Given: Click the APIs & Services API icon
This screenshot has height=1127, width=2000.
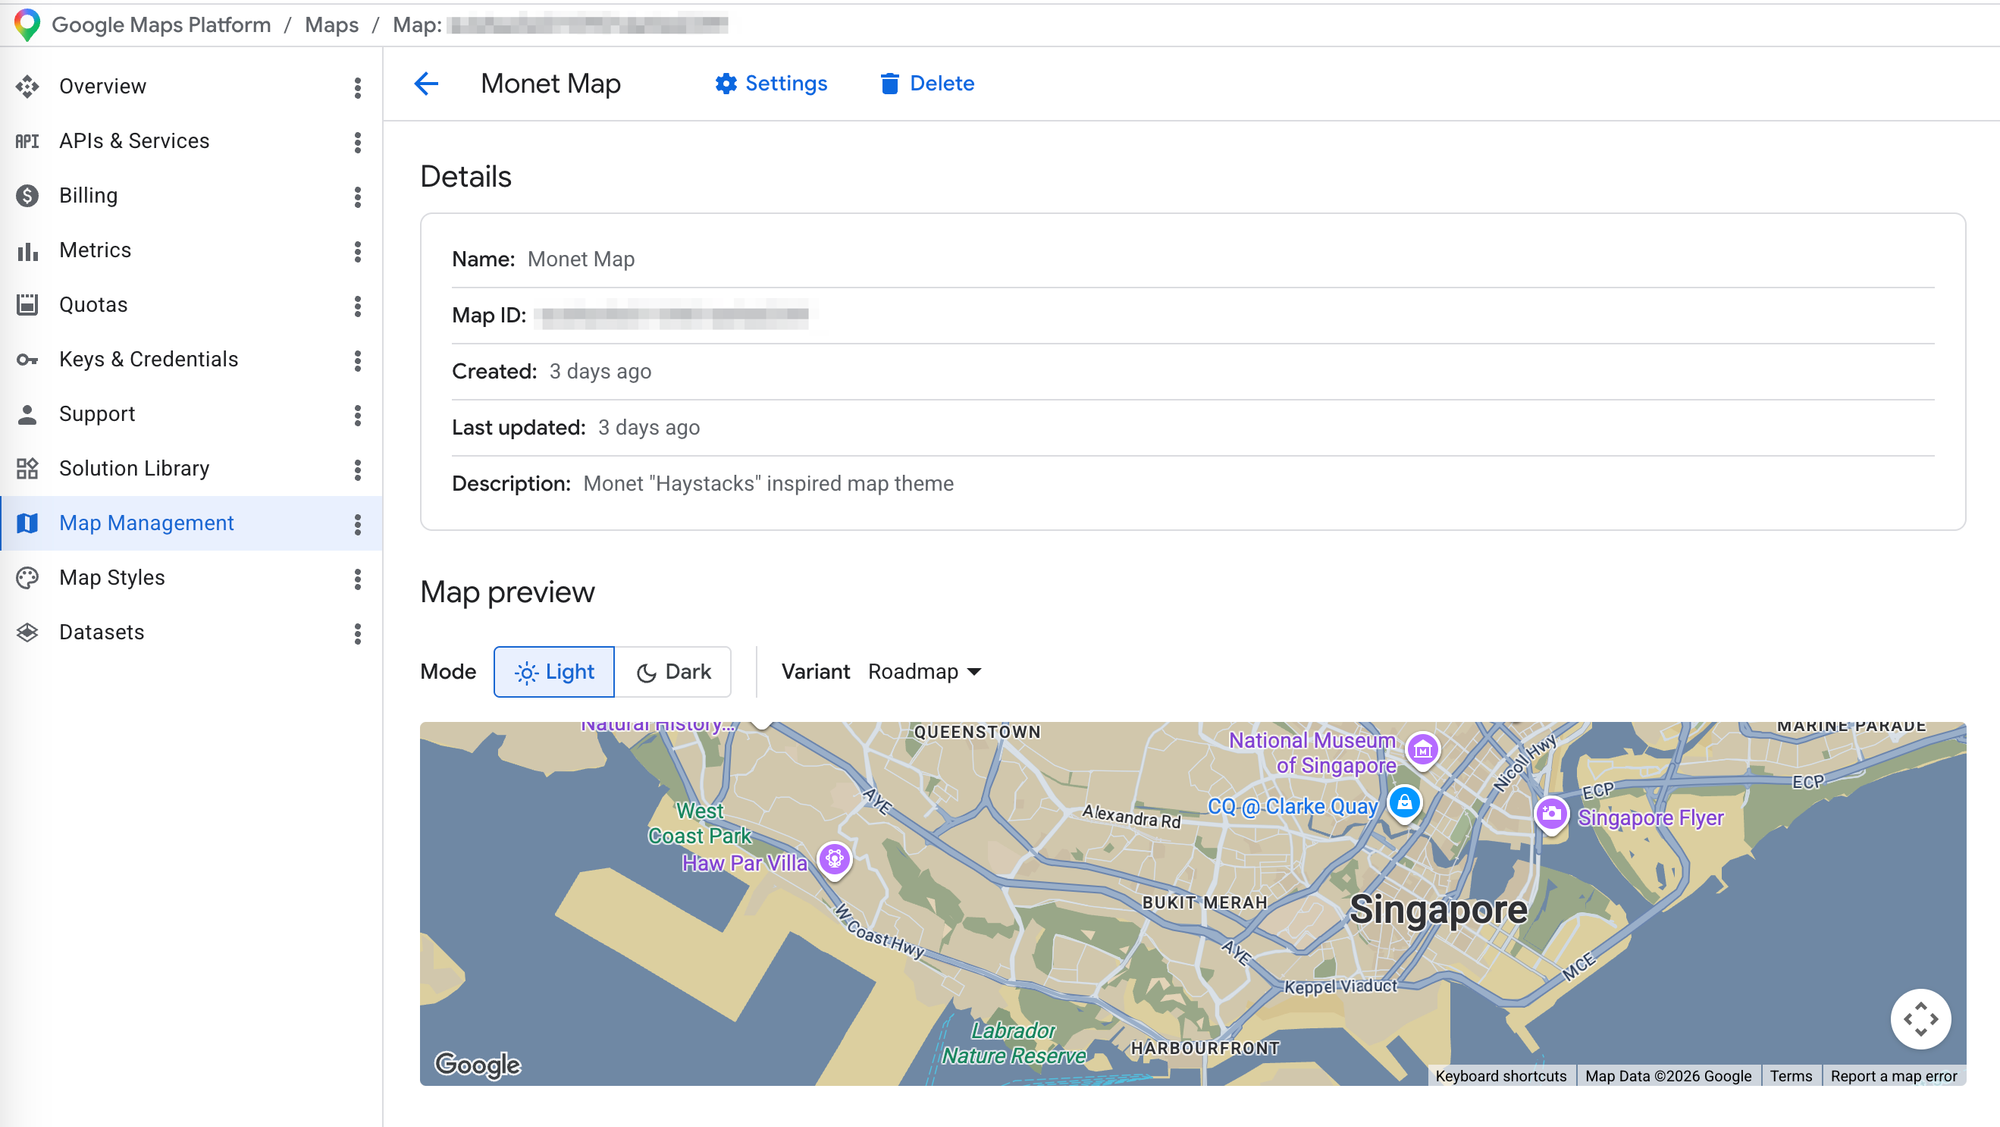Looking at the screenshot, I should click(28, 141).
